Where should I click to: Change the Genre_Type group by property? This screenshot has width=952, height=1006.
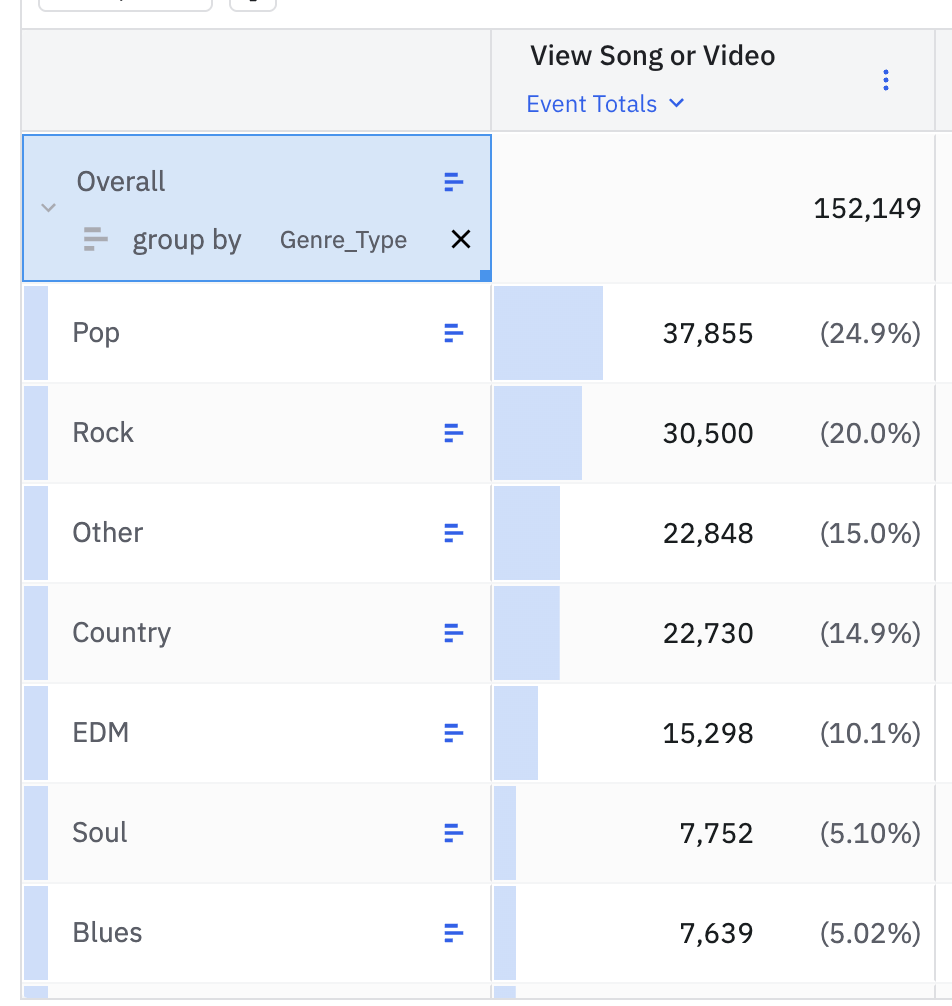click(x=343, y=240)
